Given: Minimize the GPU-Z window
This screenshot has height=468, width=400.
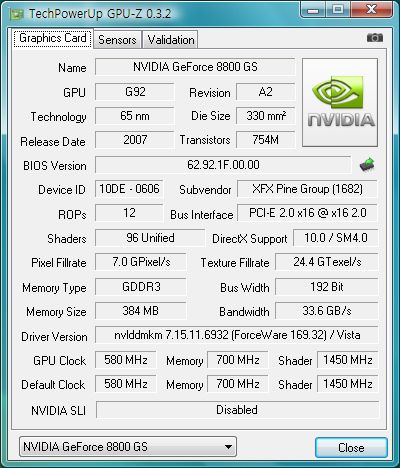Looking at the screenshot, I should click(x=313, y=10).
